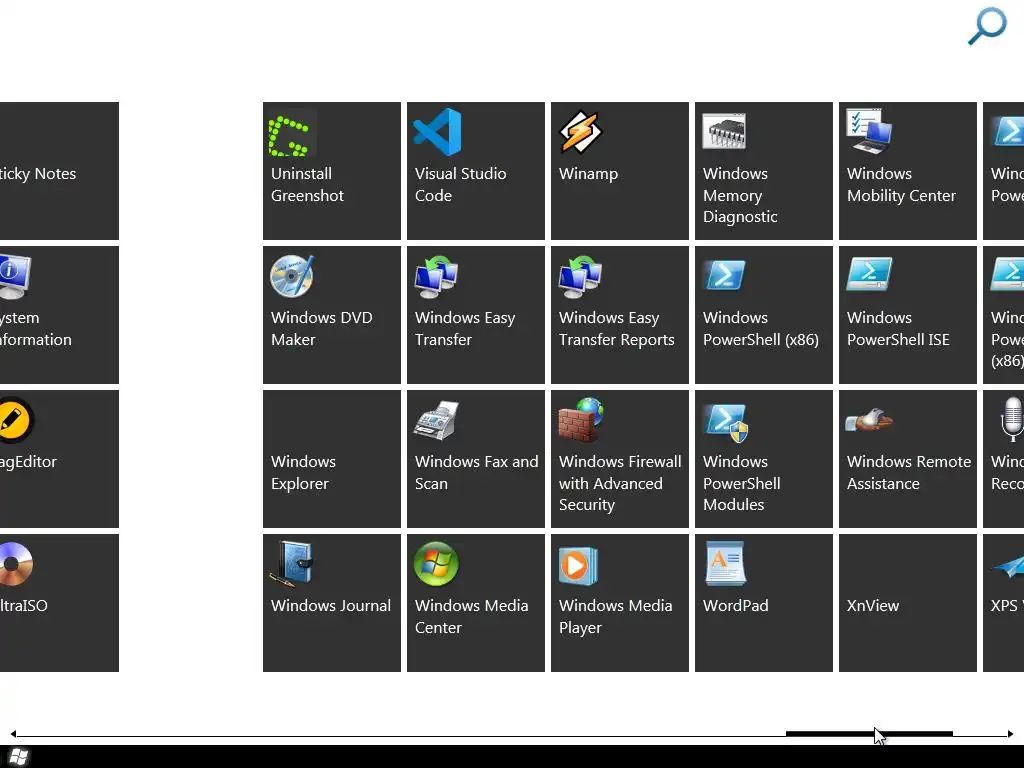Open the System Information monitor icon
The height and width of the screenshot is (768, 1024).
pos(14,277)
